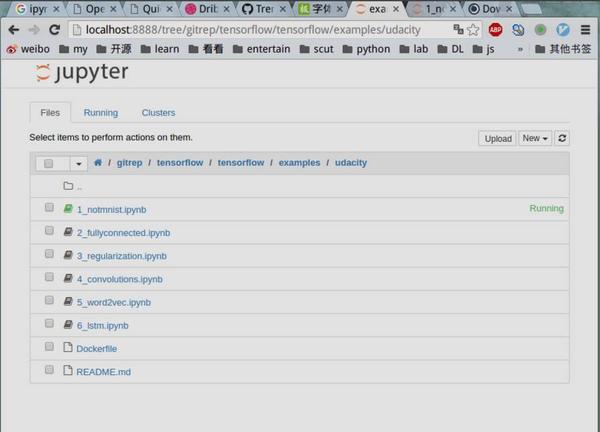Check the box for 1_notmnist.ipynb
The height and width of the screenshot is (432, 600).
point(49,207)
